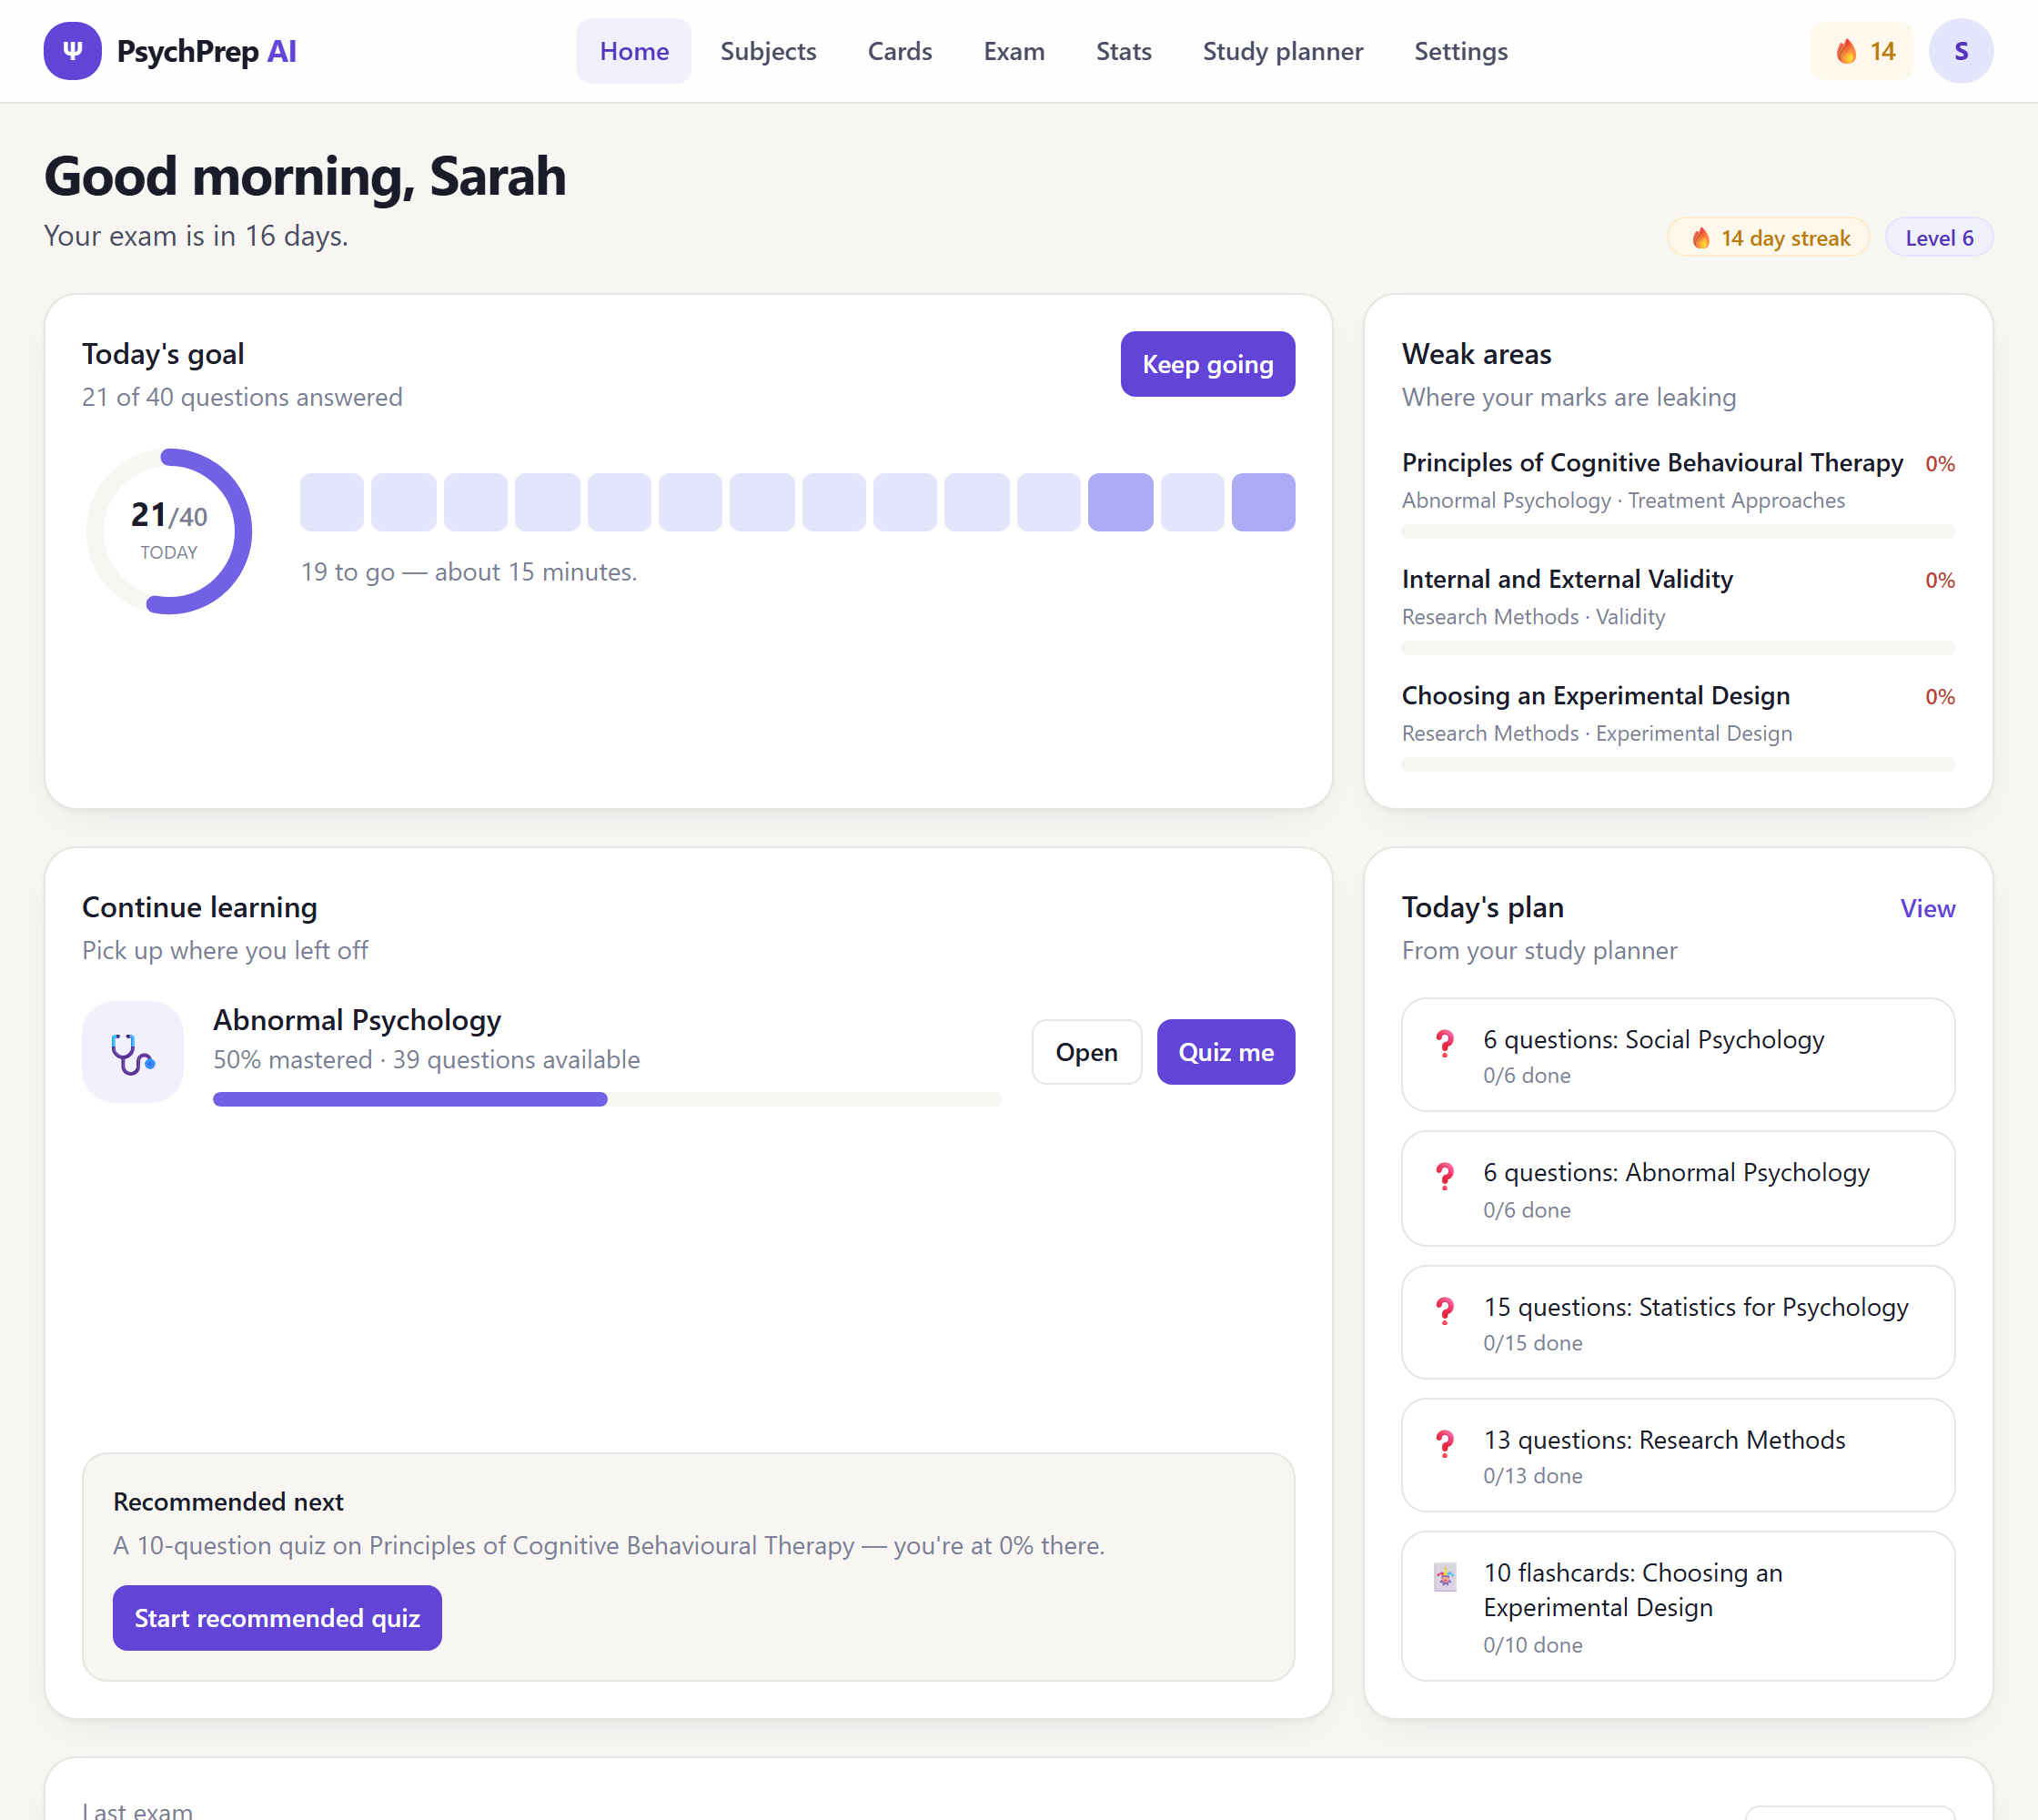Screen dimensions: 2038x1820
Task: Click "21 of 40 questions answered" text
Action: 242,398
